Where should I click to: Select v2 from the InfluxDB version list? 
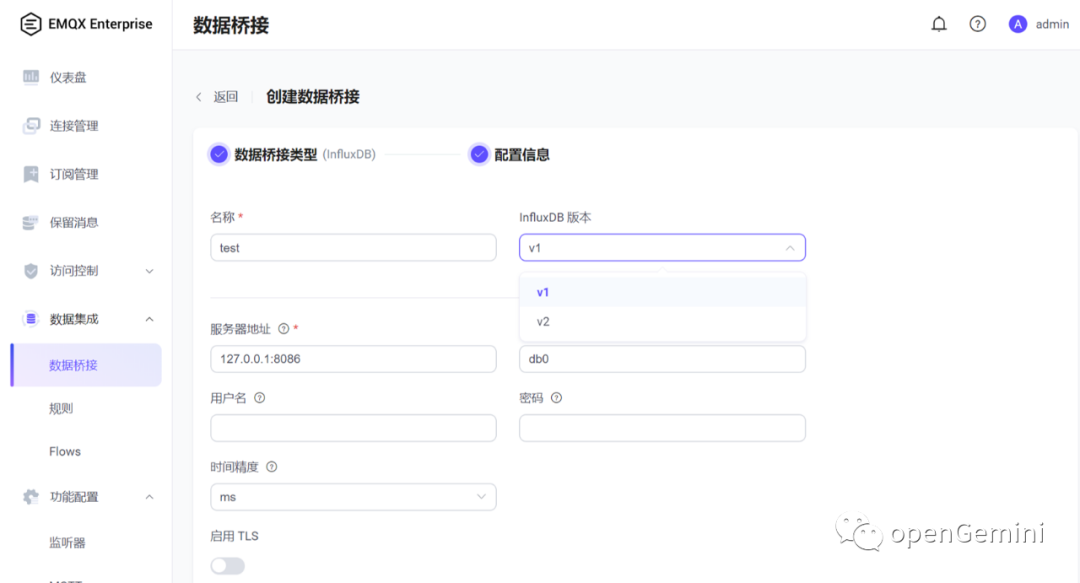coord(543,321)
